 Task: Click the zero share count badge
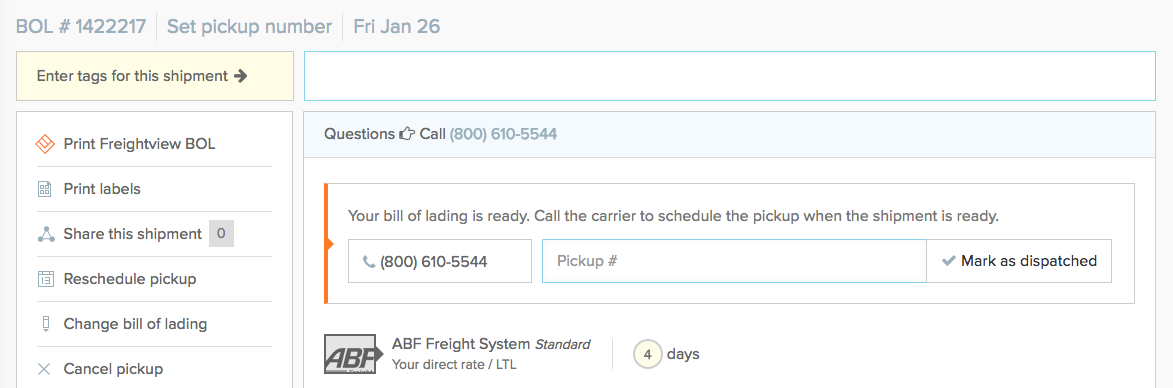pos(221,234)
